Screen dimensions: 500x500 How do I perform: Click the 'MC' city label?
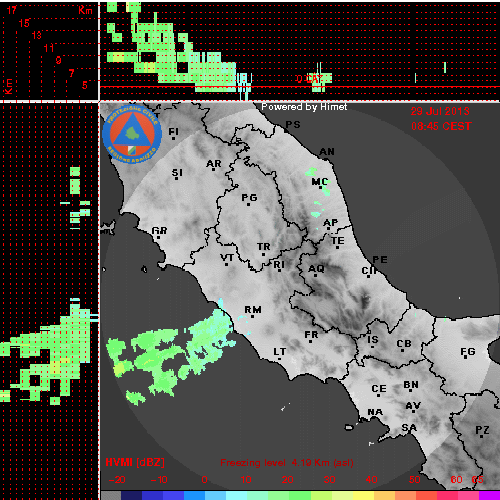319,182
